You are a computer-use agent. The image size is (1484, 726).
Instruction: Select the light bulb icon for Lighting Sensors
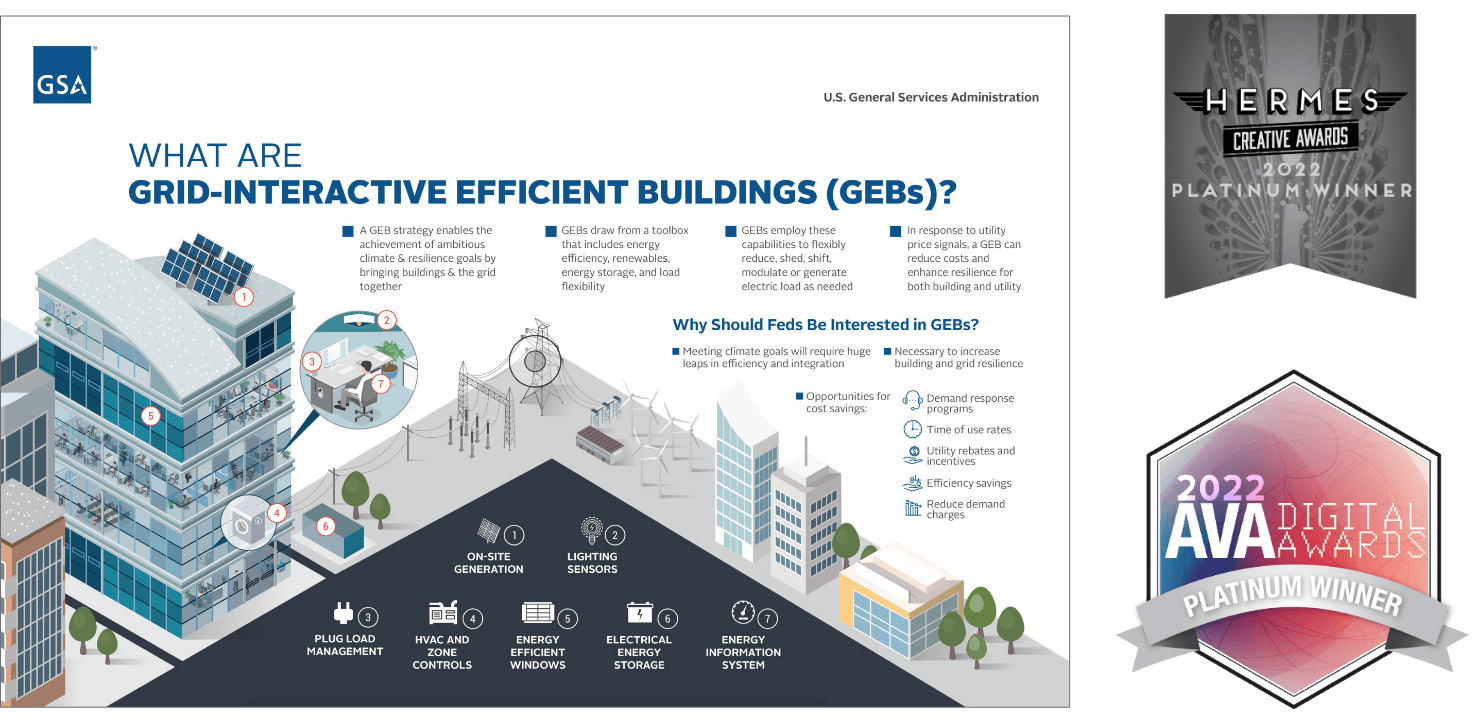click(591, 530)
